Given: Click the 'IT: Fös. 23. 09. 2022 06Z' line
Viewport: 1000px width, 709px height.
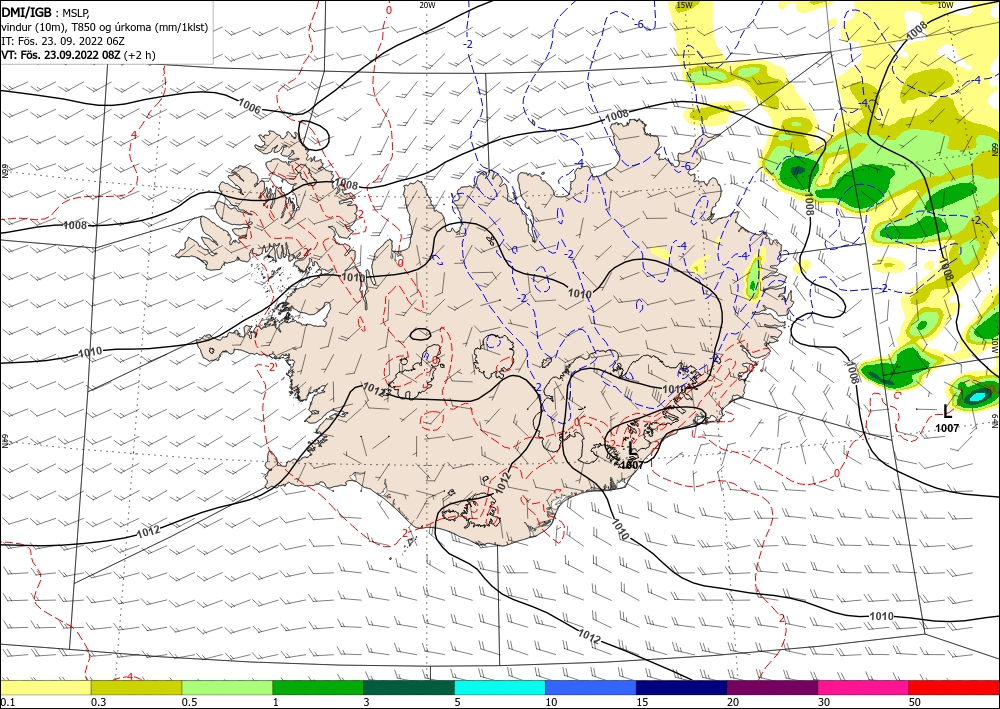Looking at the screenshot, I should click(62, 41).
